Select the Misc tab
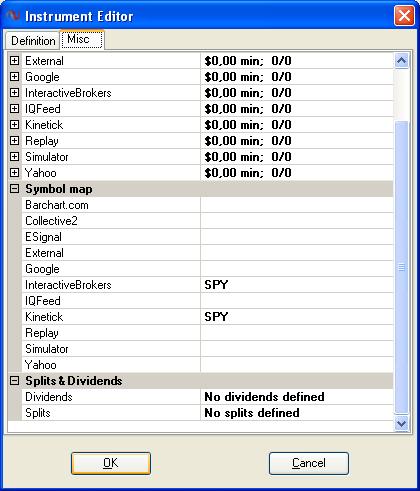Viewport: 420px width, 491px height. coord(82,39)
